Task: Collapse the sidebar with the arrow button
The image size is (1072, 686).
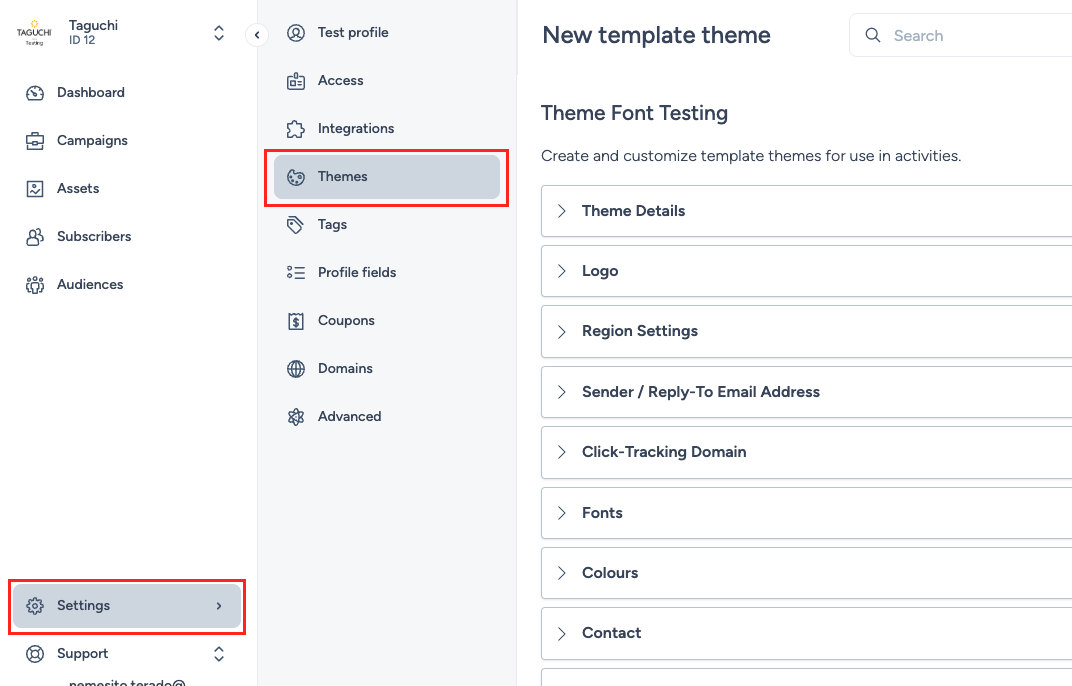Action: point(257,35)
